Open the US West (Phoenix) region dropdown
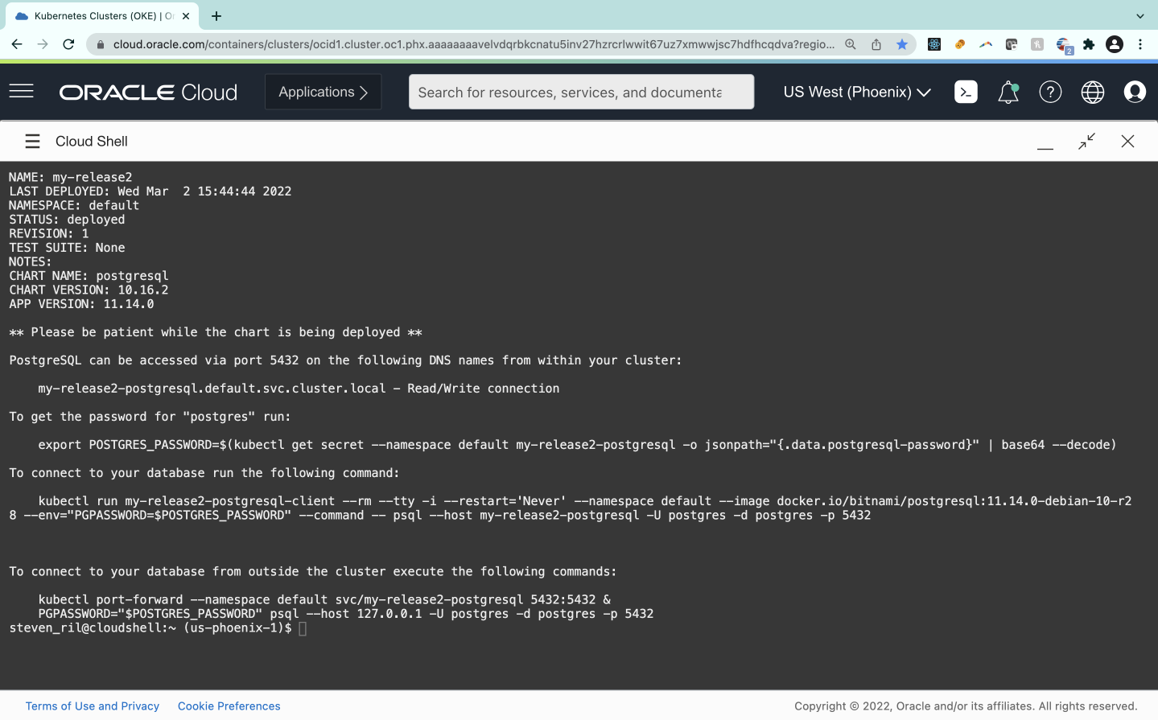Image resolution: width=1158 pixels, height=720 pixels. coord(856,91)
